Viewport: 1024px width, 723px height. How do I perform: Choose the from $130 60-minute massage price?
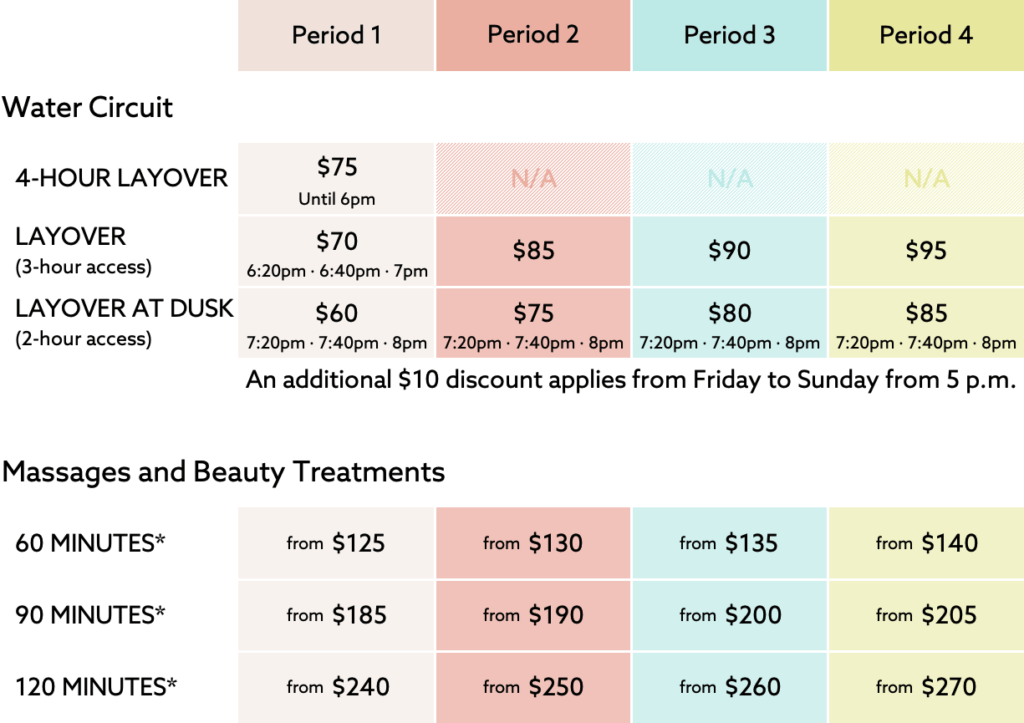[533, 543]
